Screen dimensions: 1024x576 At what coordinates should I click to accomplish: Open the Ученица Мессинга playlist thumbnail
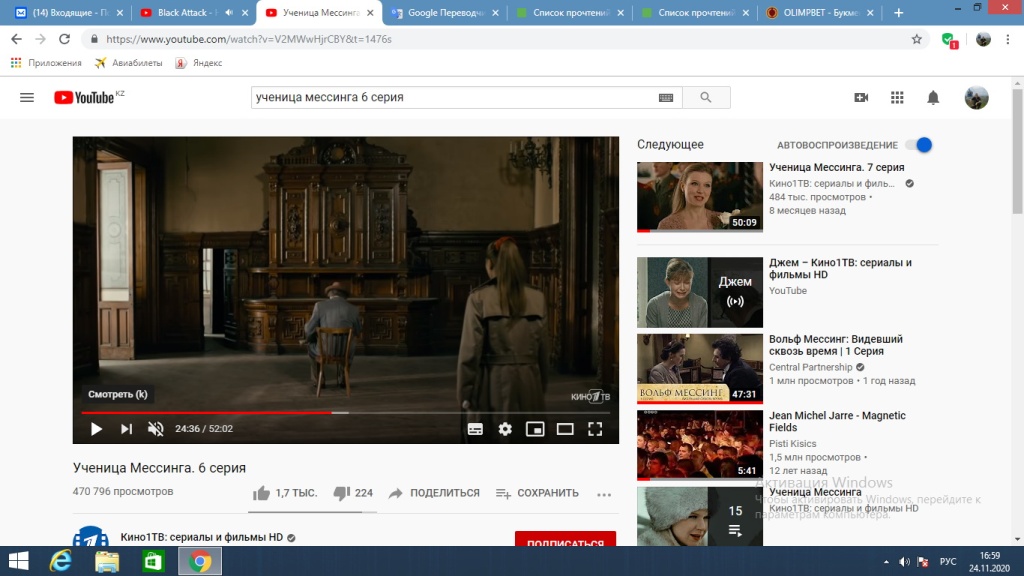(699, 516)
